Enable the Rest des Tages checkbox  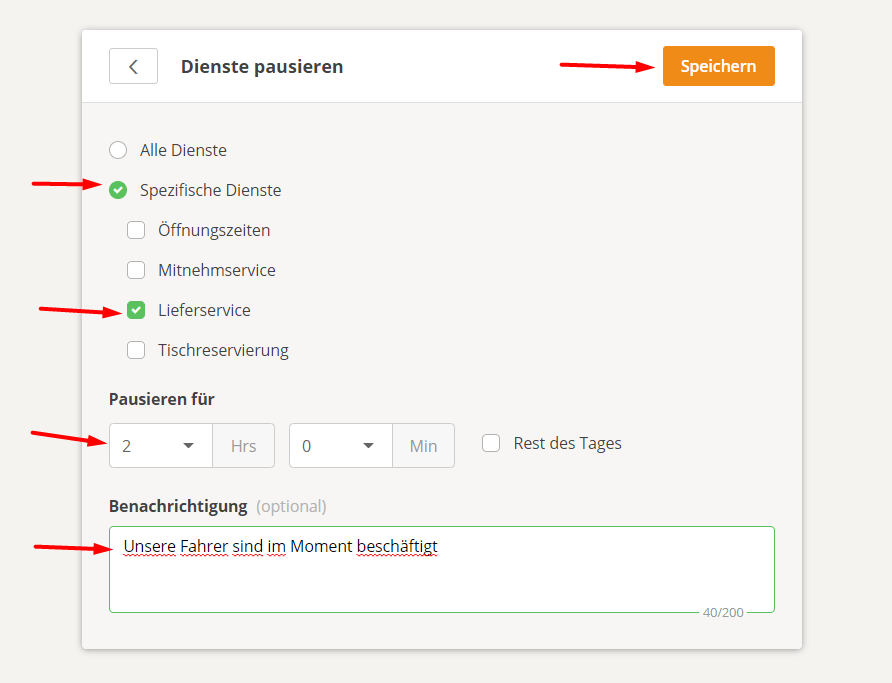point(491,442)
